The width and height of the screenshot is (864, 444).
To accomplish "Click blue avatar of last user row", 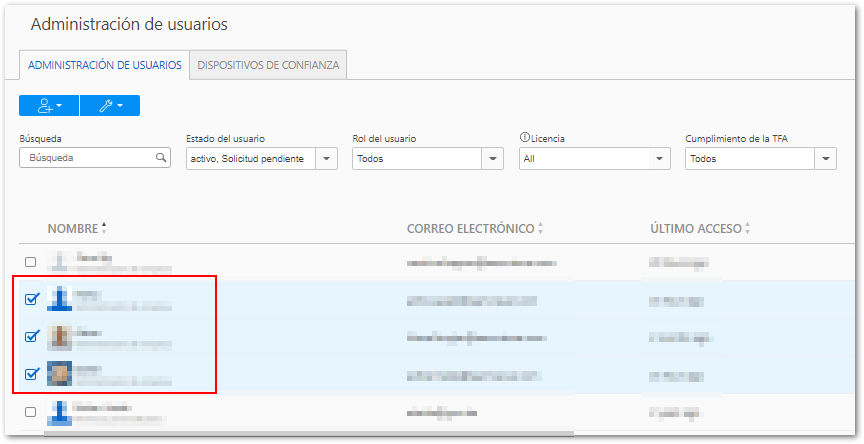I will pyautogui.click(x=59, y=413).
